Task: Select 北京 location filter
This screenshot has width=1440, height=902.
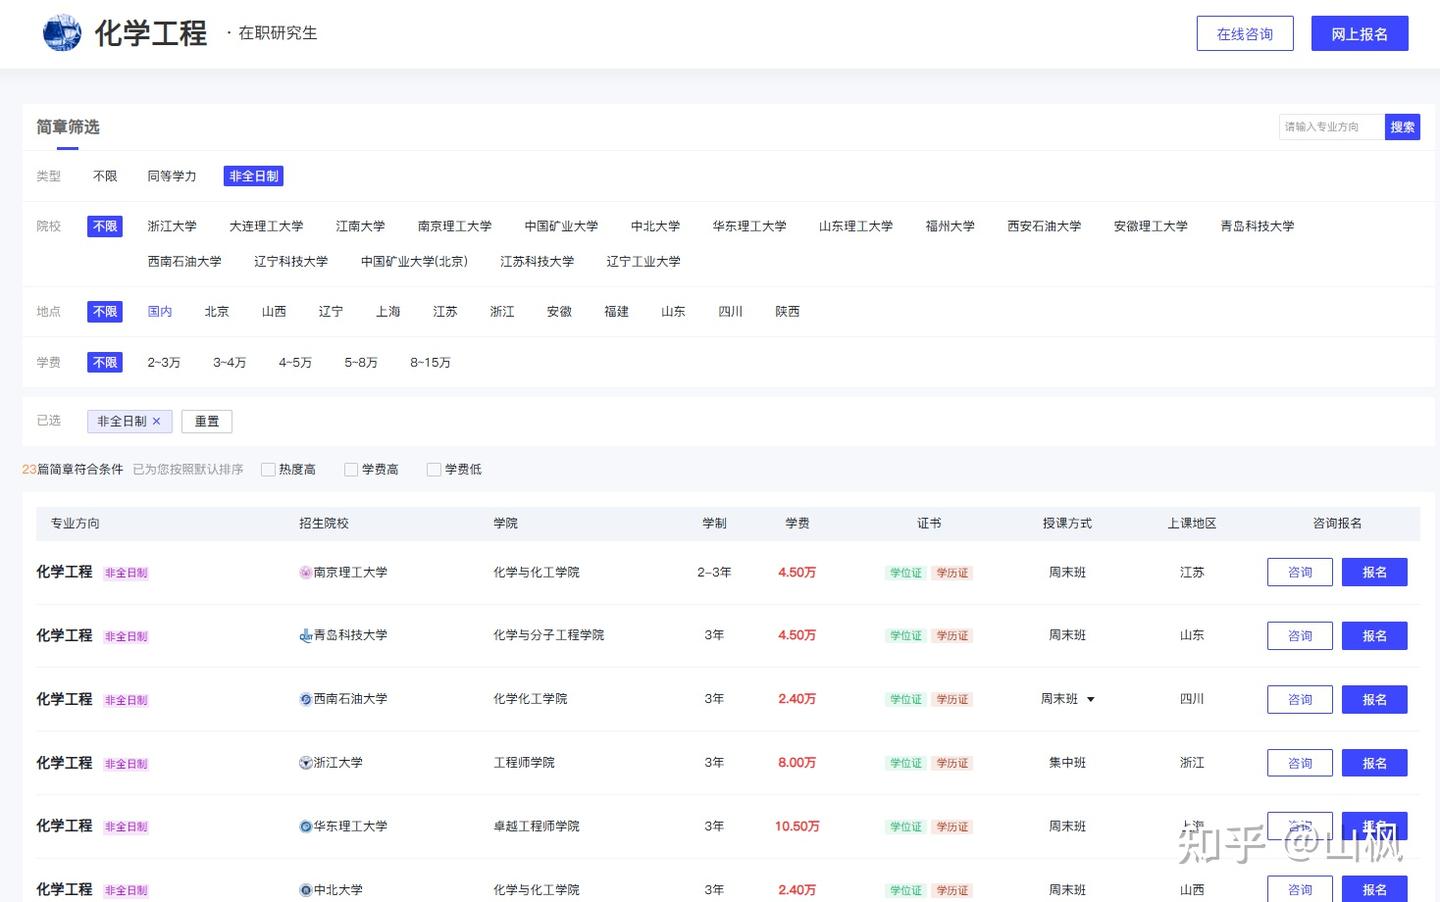Action: point(217,312)
